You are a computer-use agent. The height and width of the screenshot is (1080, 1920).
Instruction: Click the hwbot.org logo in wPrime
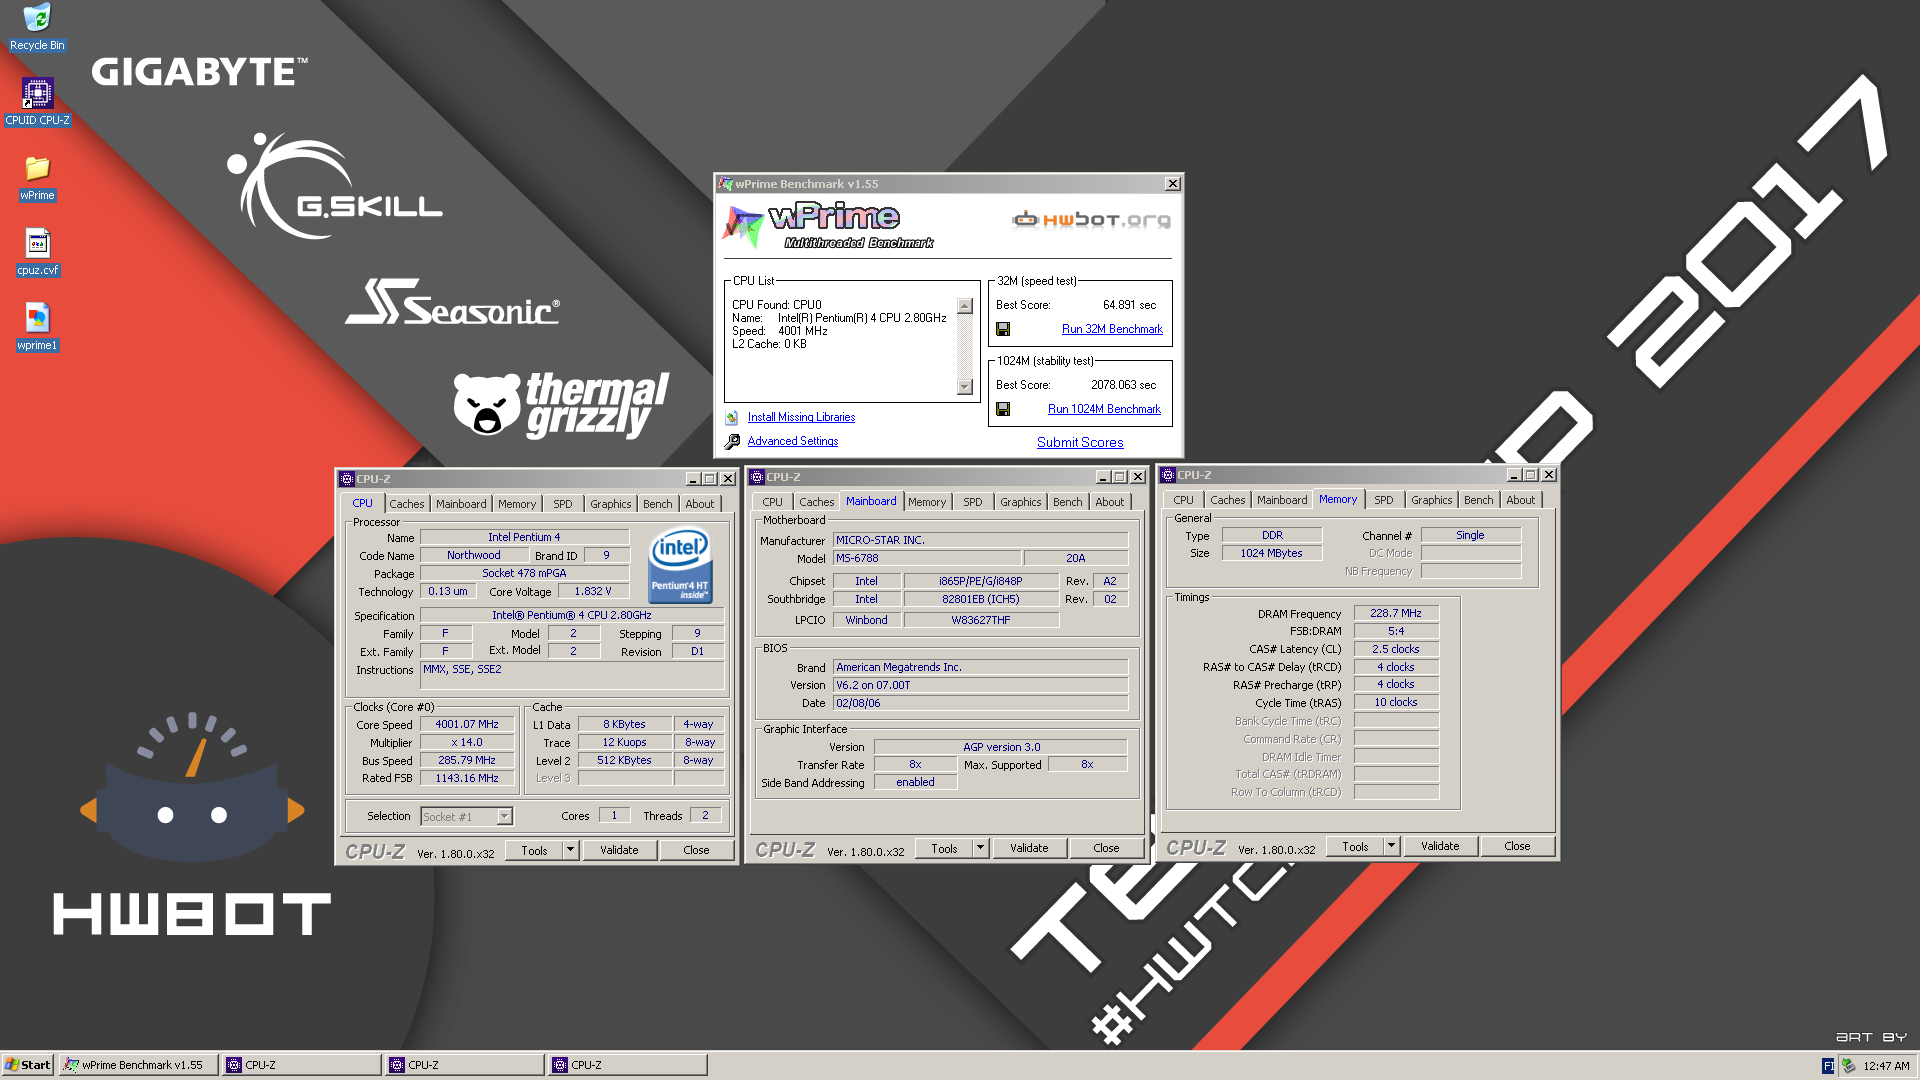1091,220
